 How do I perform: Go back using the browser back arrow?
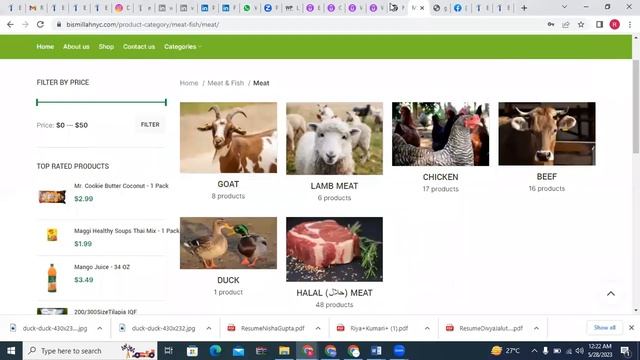pyautogui.click(x=10, y=24)
